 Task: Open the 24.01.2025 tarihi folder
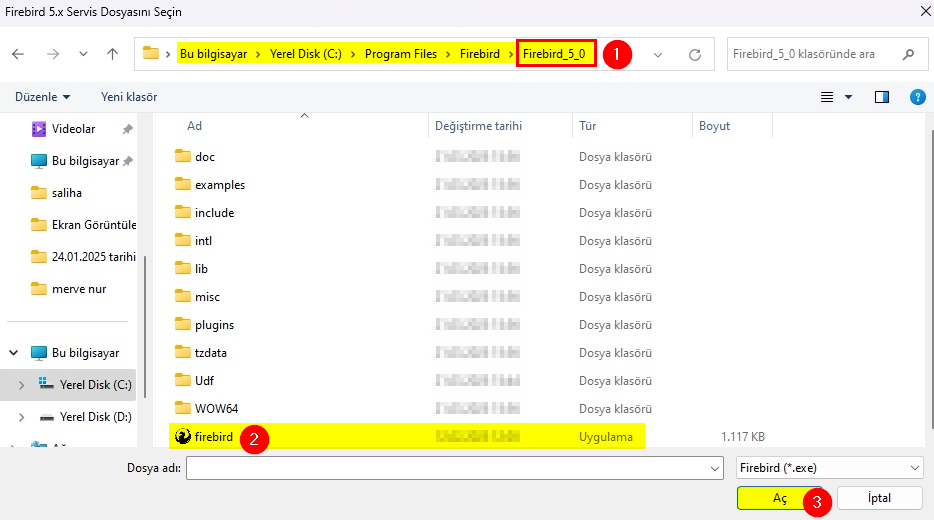(x=83, y=257)
